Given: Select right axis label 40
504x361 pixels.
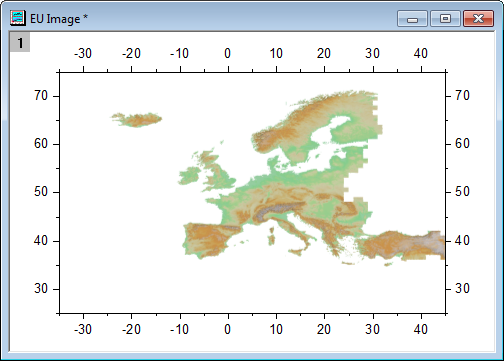Looking at the screenshot, I should [x=463, y=240].
